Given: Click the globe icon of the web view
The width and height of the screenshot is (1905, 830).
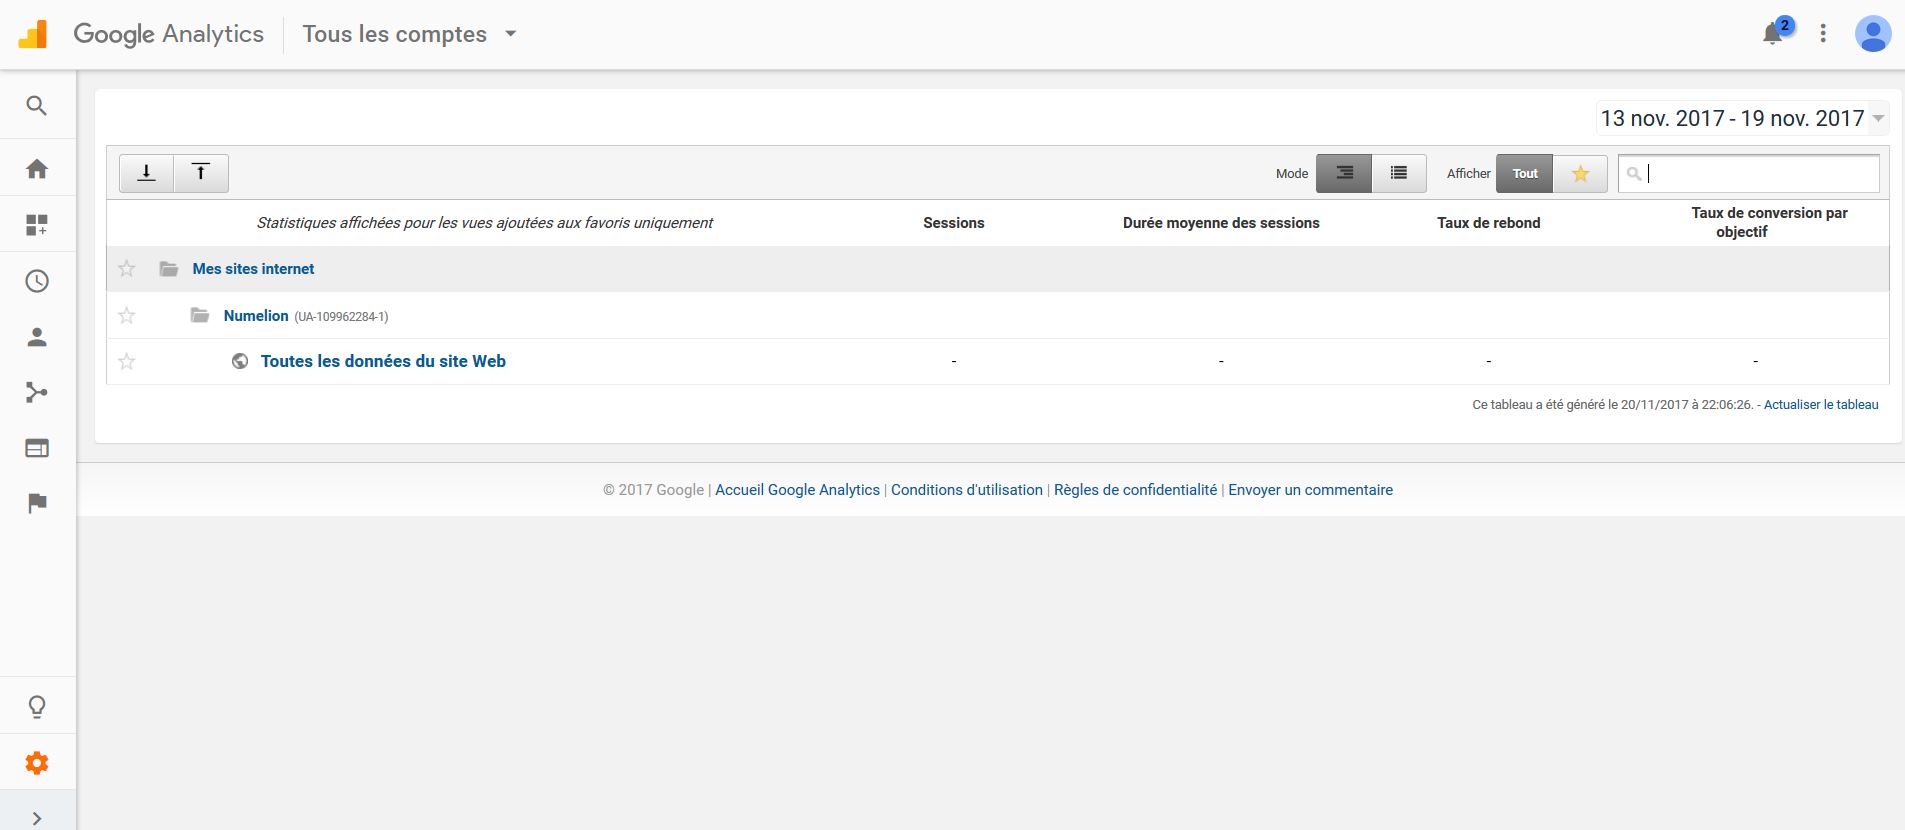Looking at the screenshot, I should point(240,361).
